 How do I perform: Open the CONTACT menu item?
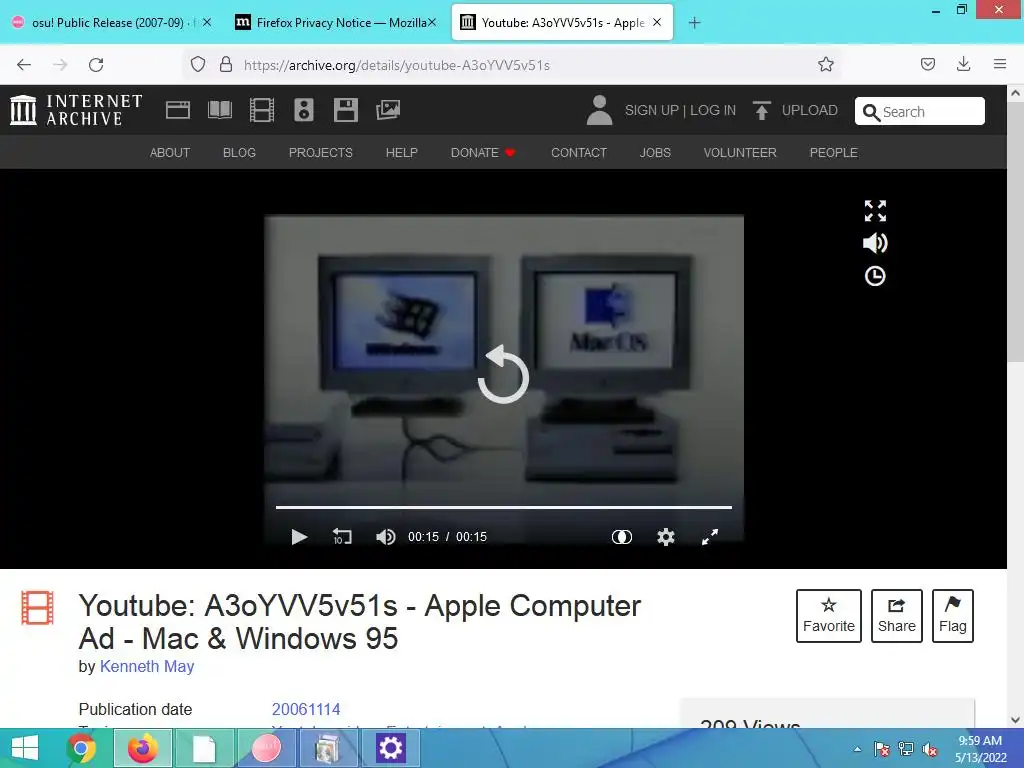click(579, 152)
